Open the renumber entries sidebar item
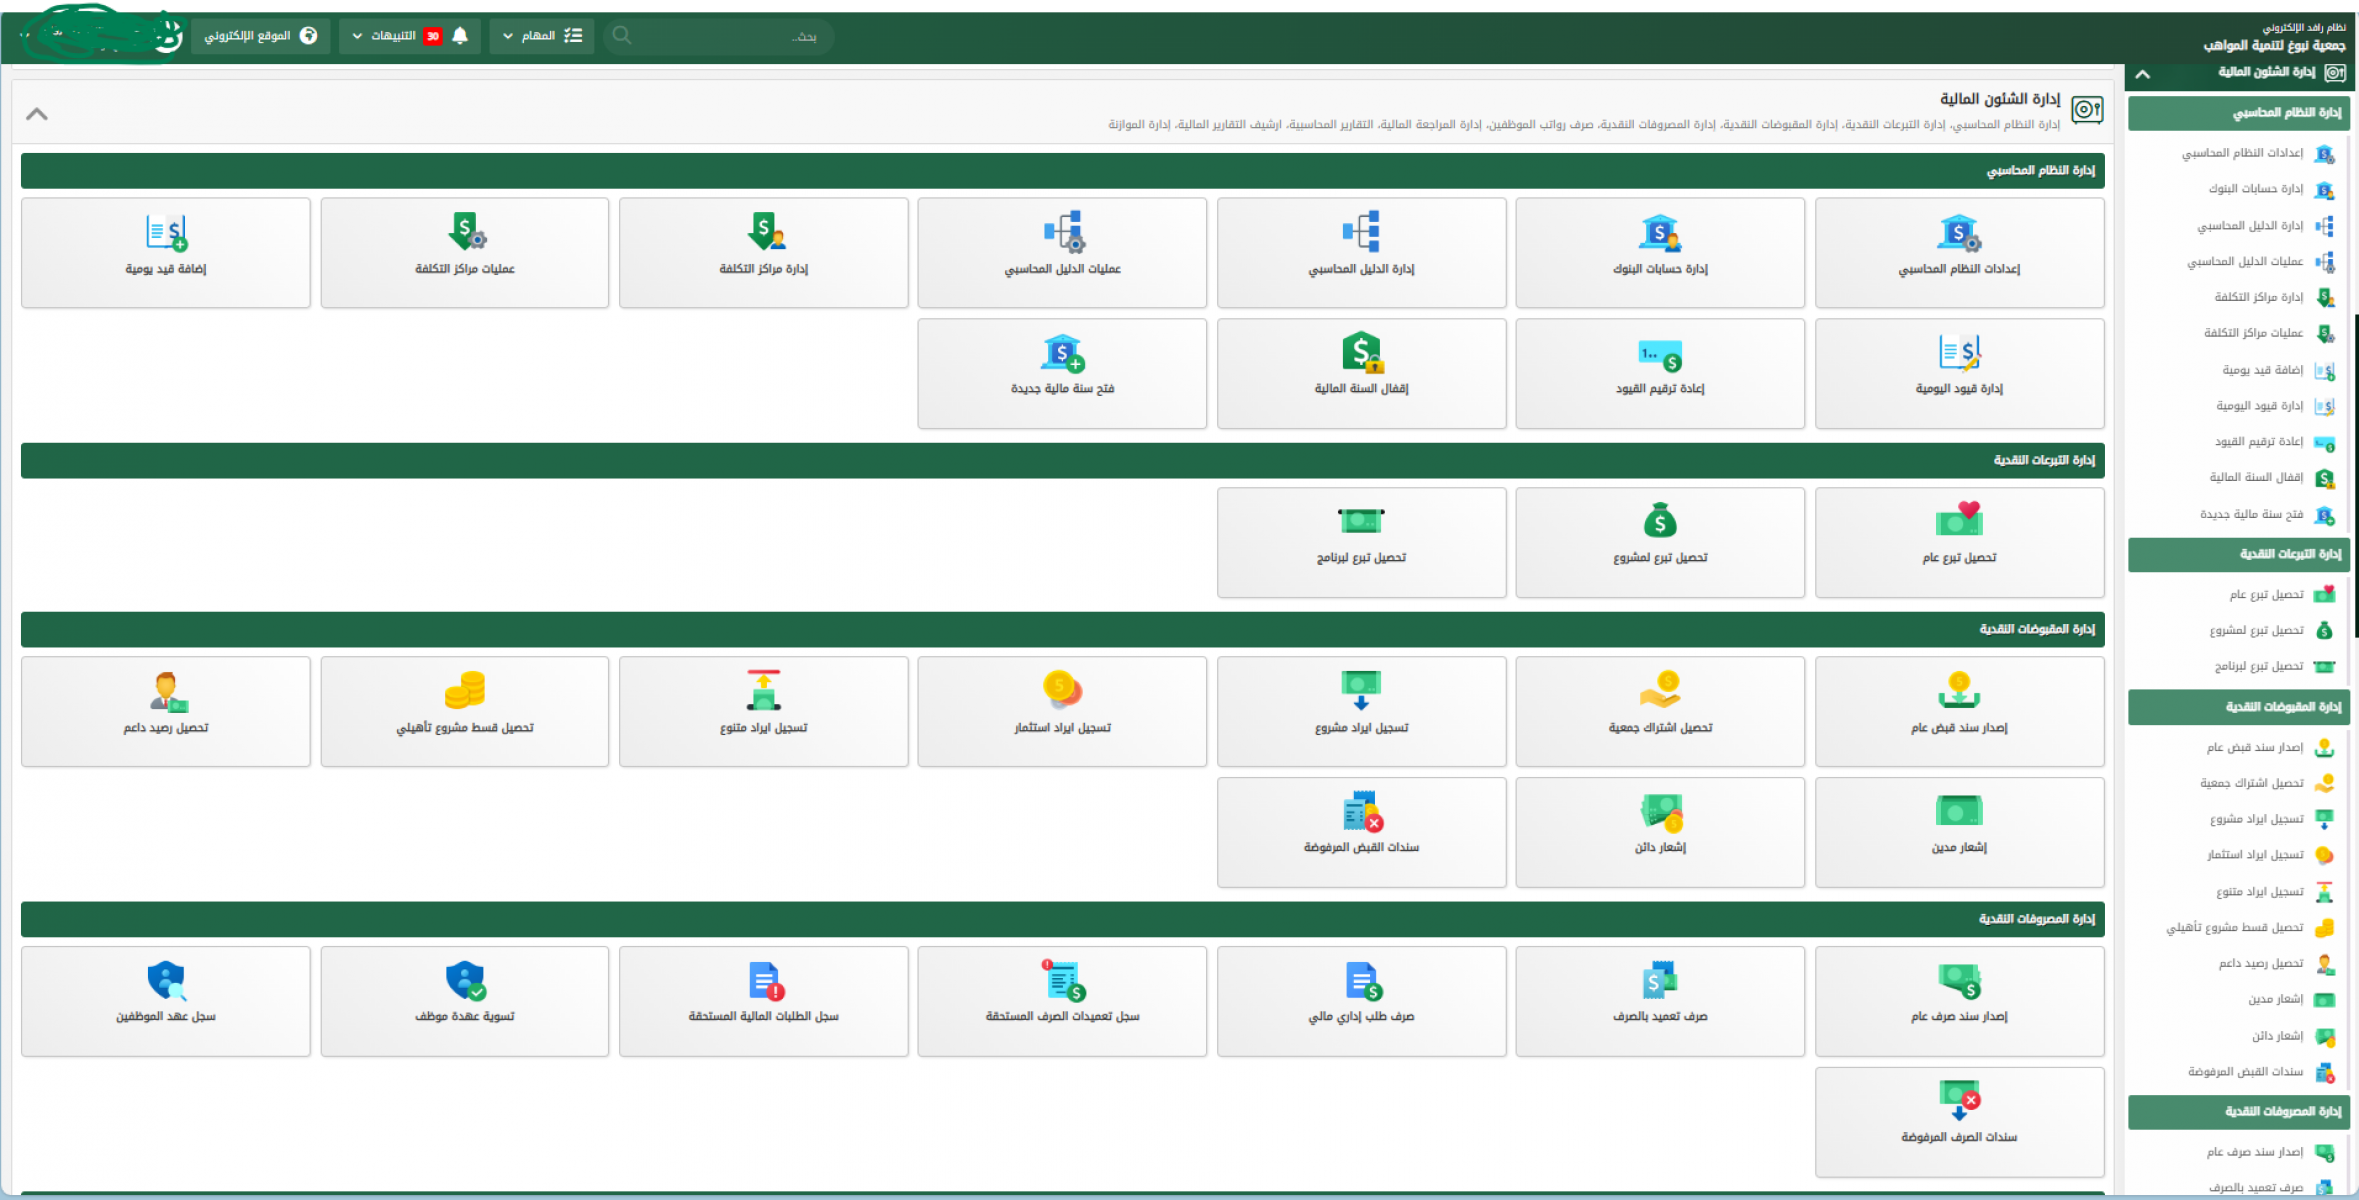 [x=2258, y=442]
